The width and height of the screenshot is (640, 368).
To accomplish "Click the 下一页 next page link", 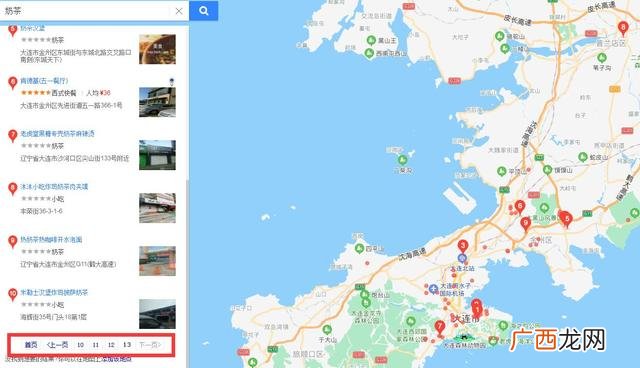I will [150, 345].
